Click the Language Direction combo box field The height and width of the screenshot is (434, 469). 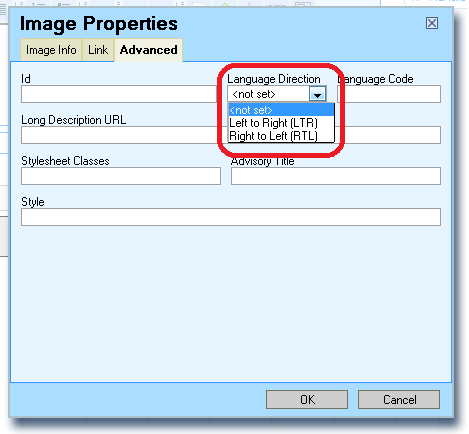277,94
